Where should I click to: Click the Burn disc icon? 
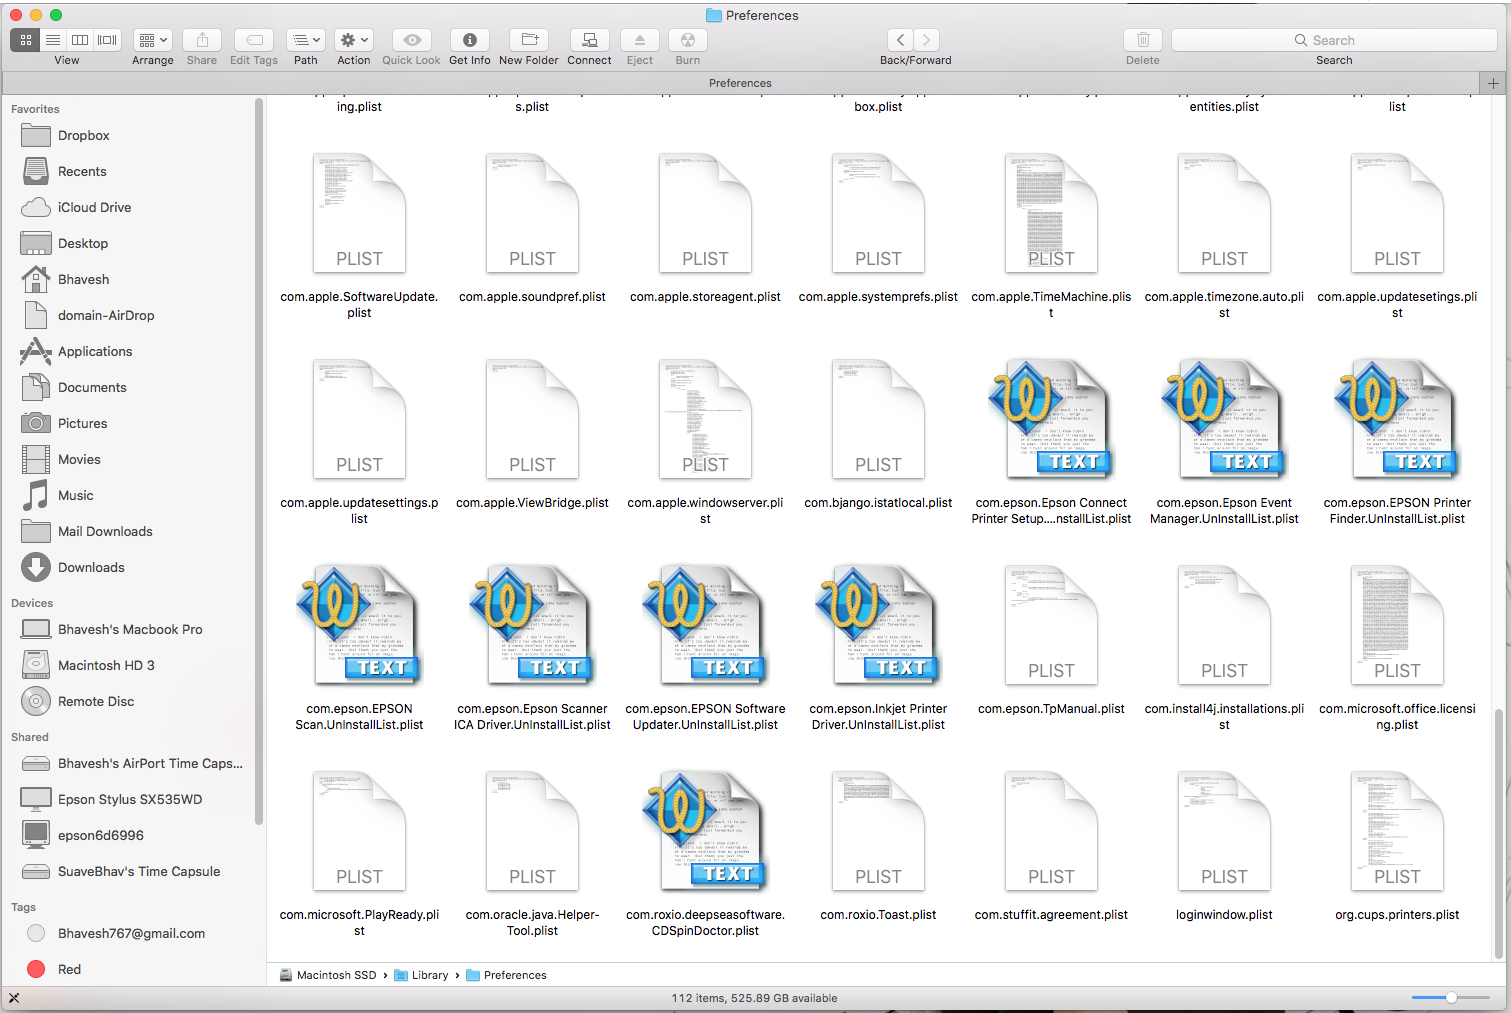pyautogui.click(x=688, y=40)
